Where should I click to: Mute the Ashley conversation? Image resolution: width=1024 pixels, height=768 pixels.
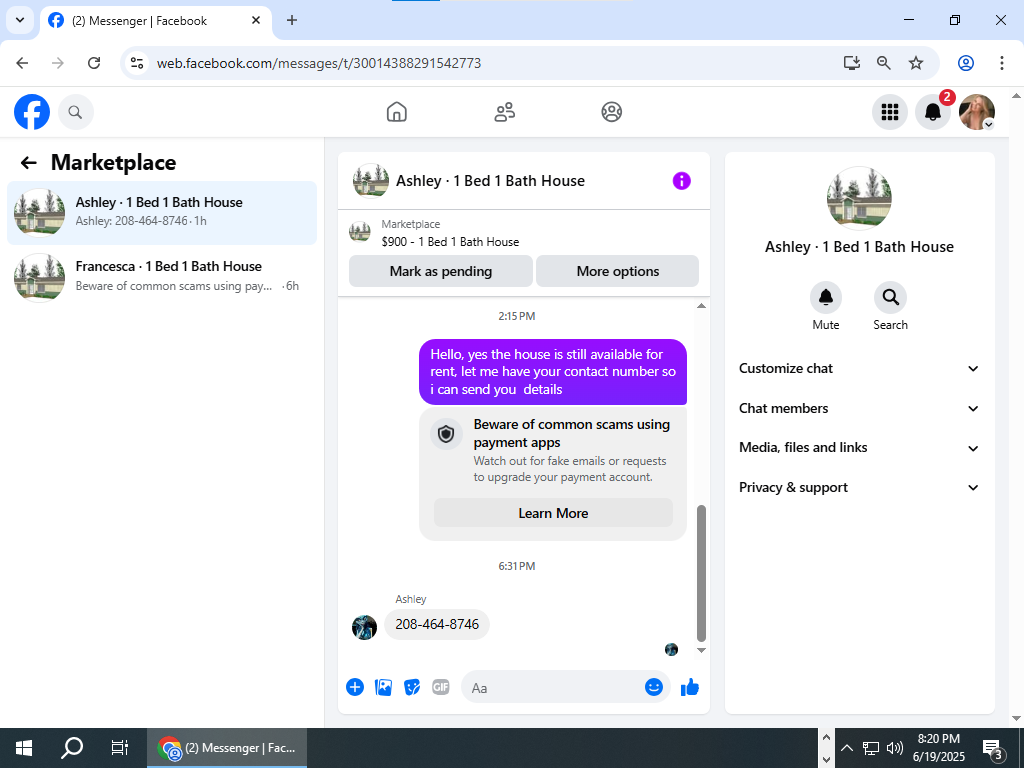pyautogui.click(x=825, y=297)
